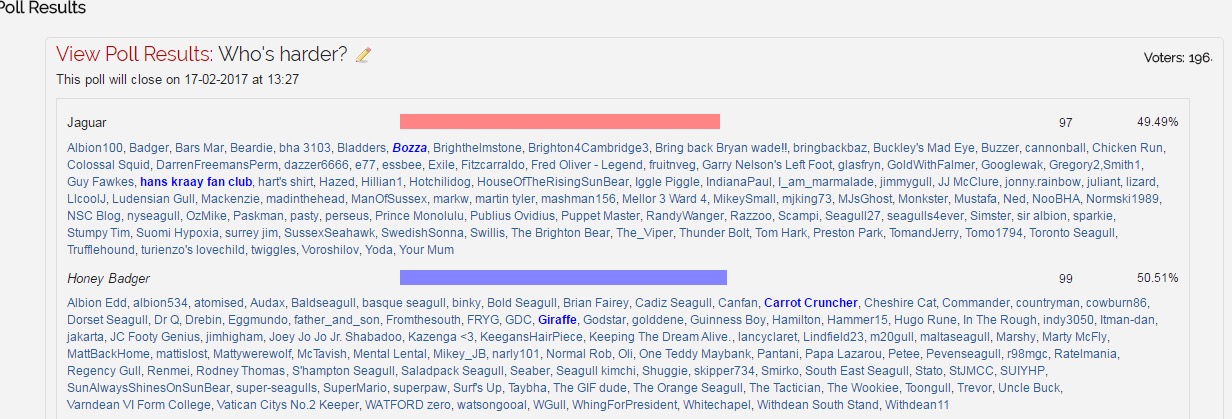This screenshot has width=1232, height=419.
Task: Click the red Jaguar result bar
Action: [560, 122]
